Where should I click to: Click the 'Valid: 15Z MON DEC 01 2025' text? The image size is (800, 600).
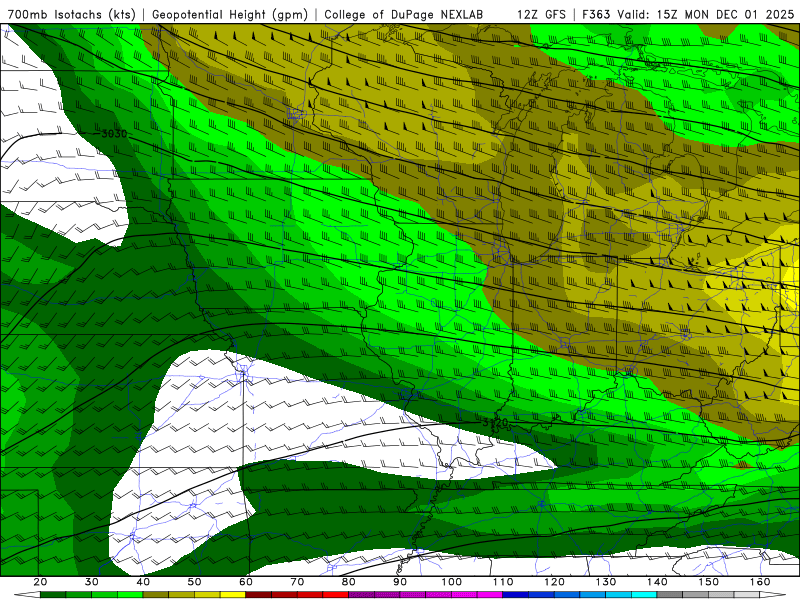click(706, 14)
